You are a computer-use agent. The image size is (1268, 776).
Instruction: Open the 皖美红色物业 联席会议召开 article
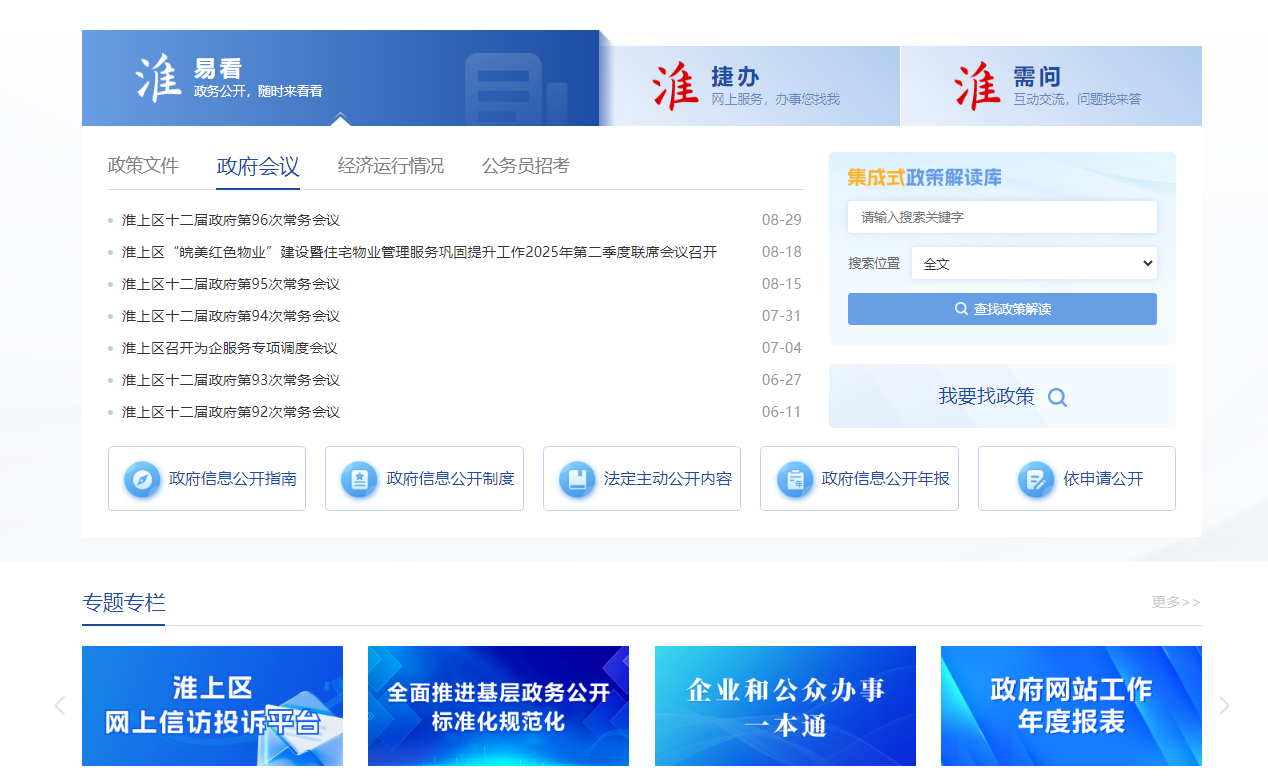point(419,252)
